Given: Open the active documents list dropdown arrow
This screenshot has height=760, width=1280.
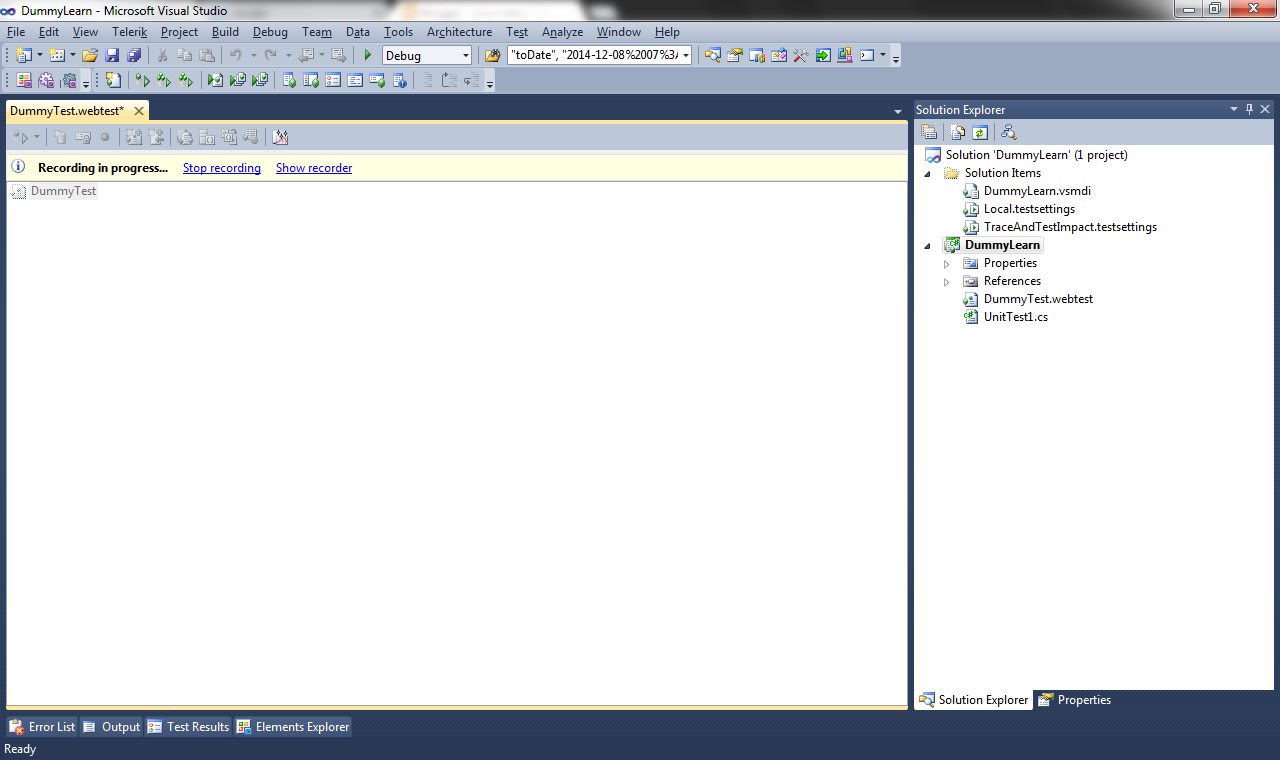Looking at the screenshot, I should 898,111.
